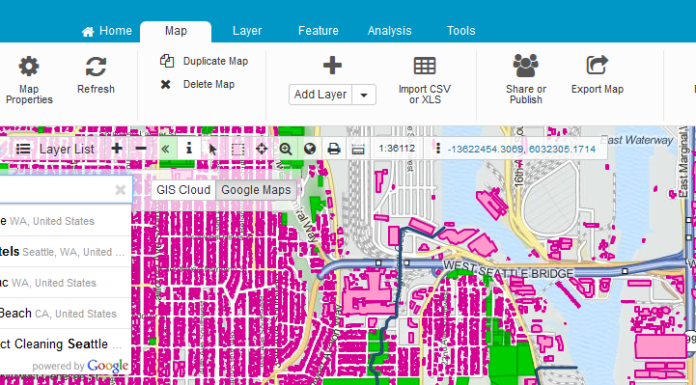Switch basemap to Google Maps
This screenshot has width=696, height=385.
pos(256,190)
